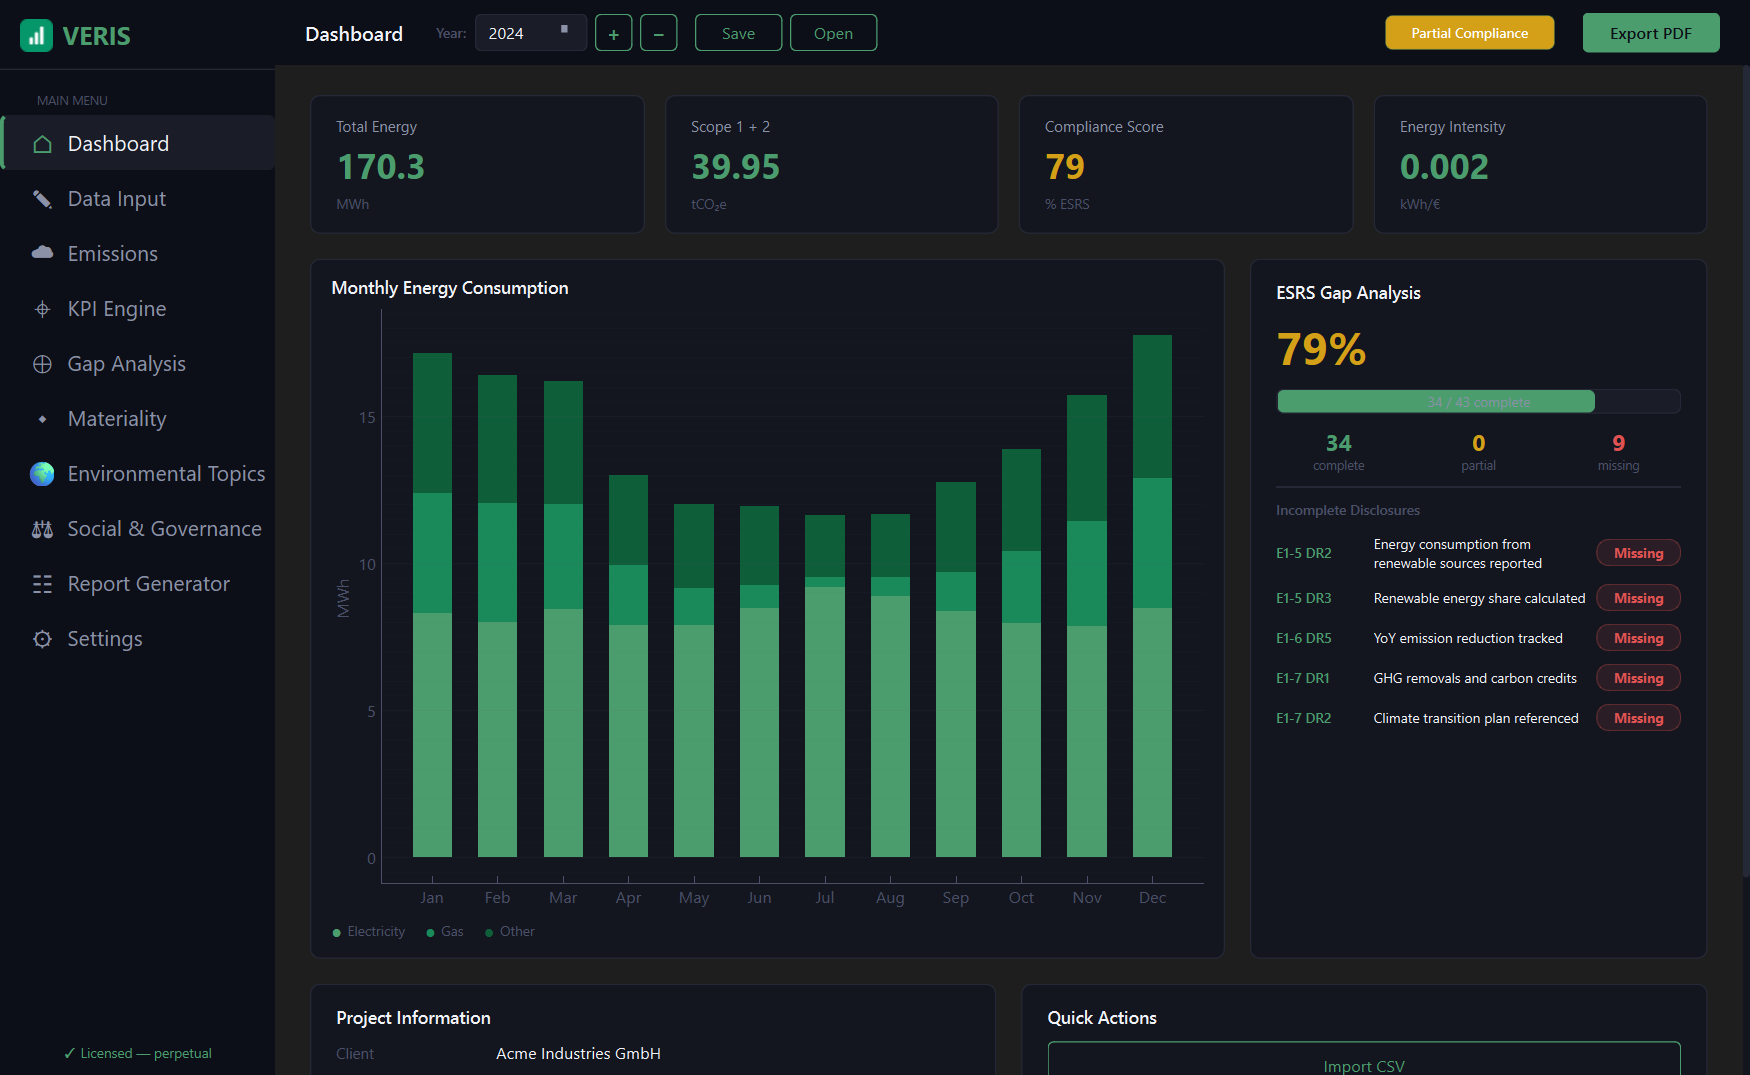Click the Import CSV quick action
Image resolution: width=1750 pixels, height=1075 pixels.
[x=1364, y=1060]
